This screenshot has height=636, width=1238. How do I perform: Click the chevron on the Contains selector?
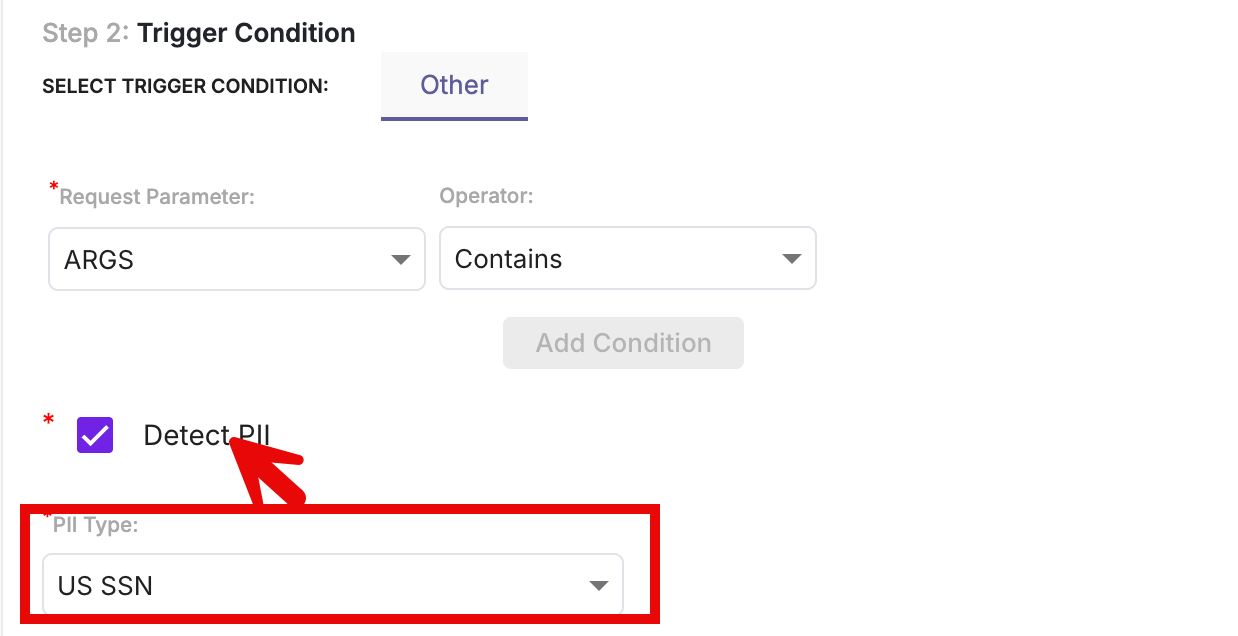click(x=792, y=258)
